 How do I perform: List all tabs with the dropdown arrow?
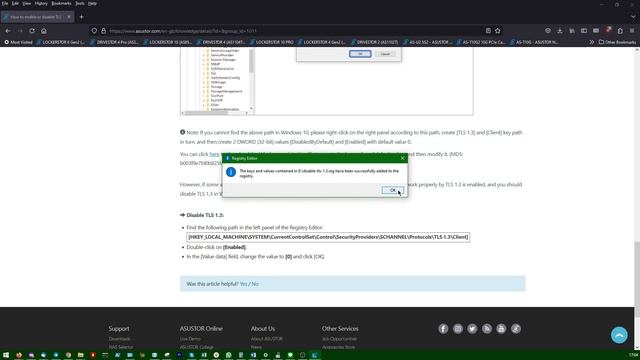coord(633,17)
